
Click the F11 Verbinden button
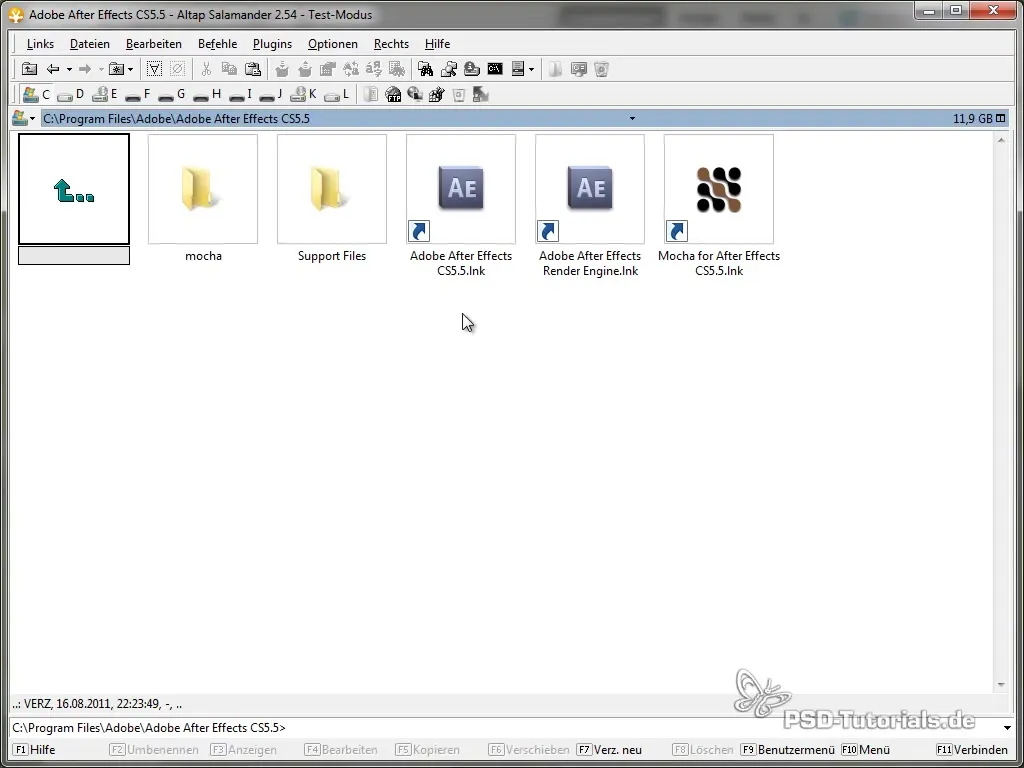[972, 750]
